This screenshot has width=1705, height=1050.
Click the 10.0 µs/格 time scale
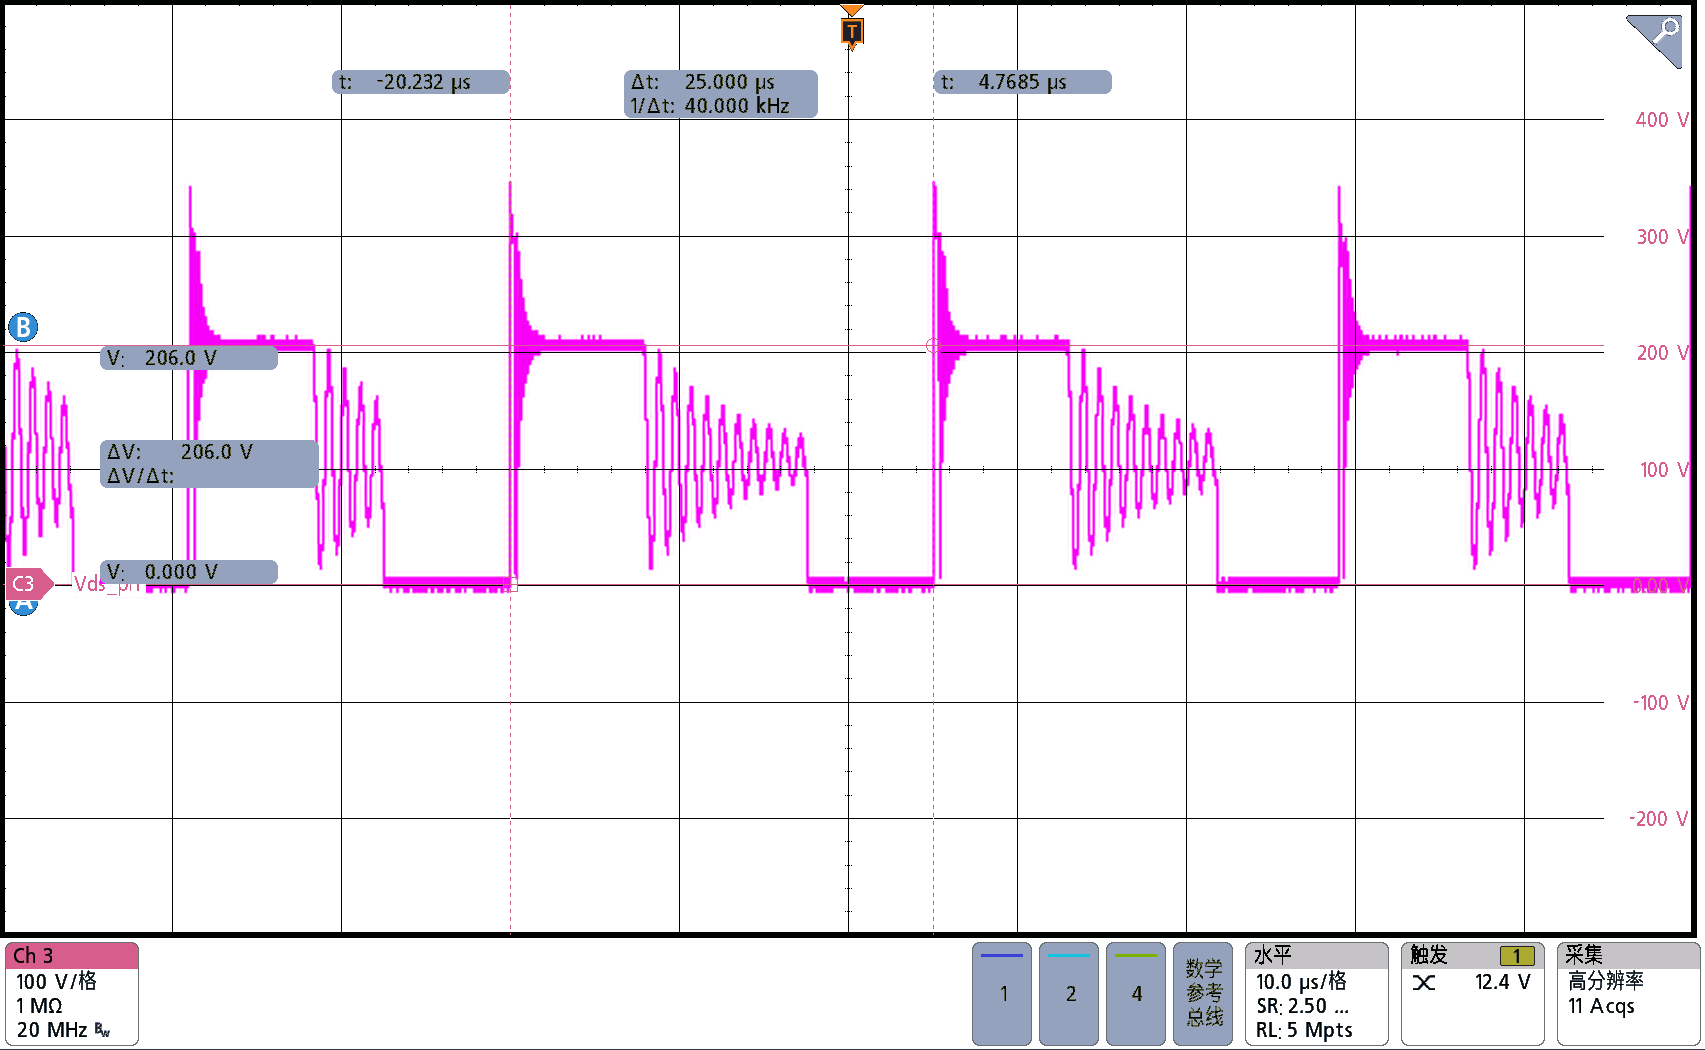point(1301,981)
